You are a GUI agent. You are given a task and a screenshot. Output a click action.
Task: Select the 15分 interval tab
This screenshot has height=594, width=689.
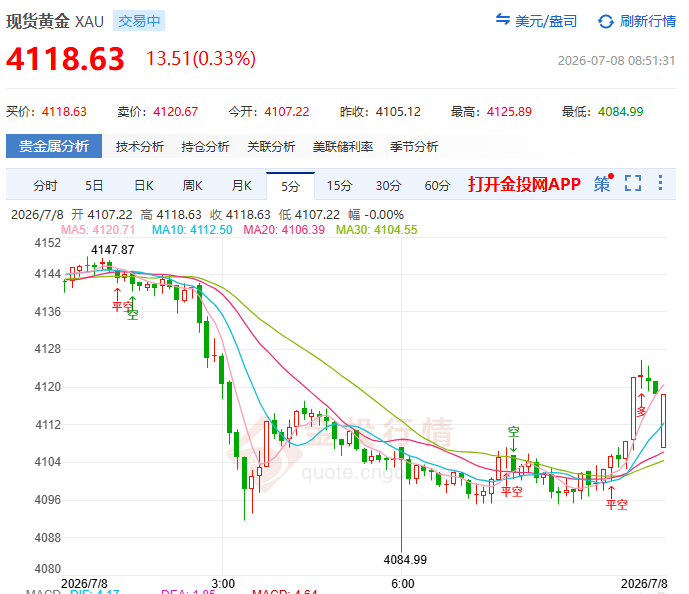tap(339, 186)
